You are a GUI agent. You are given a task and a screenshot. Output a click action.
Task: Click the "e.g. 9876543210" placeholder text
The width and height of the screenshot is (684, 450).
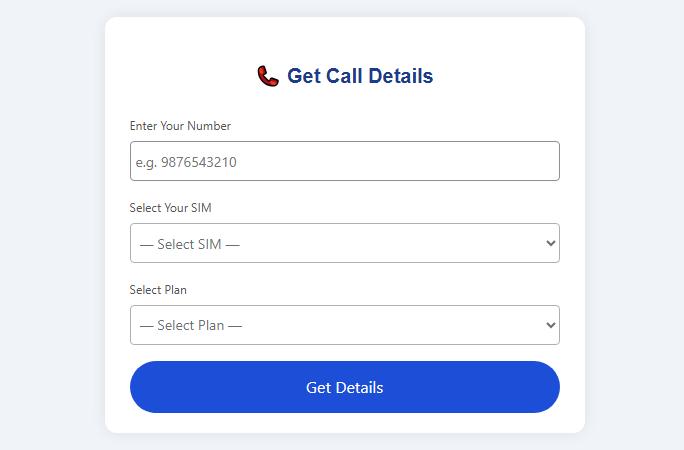(x=187, y=162)
